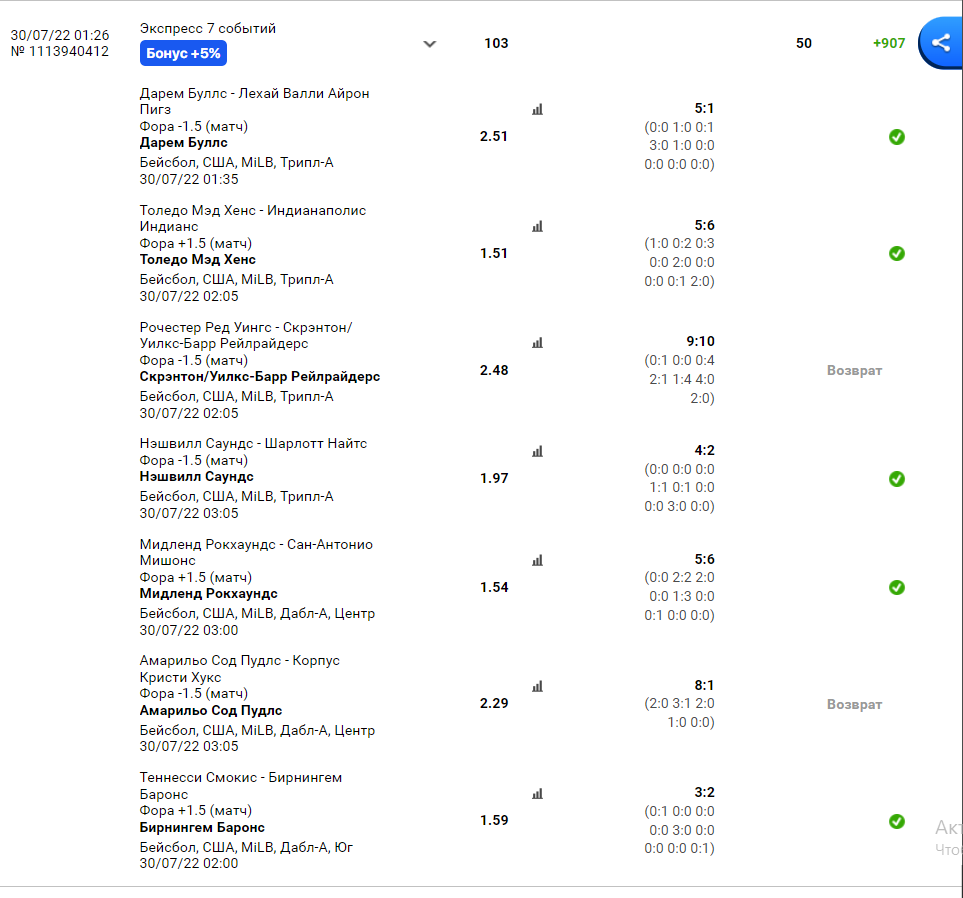Click bold selection Амарильо Сод Пудлс
Screen dimensions: 963x898
pos(211,711)
